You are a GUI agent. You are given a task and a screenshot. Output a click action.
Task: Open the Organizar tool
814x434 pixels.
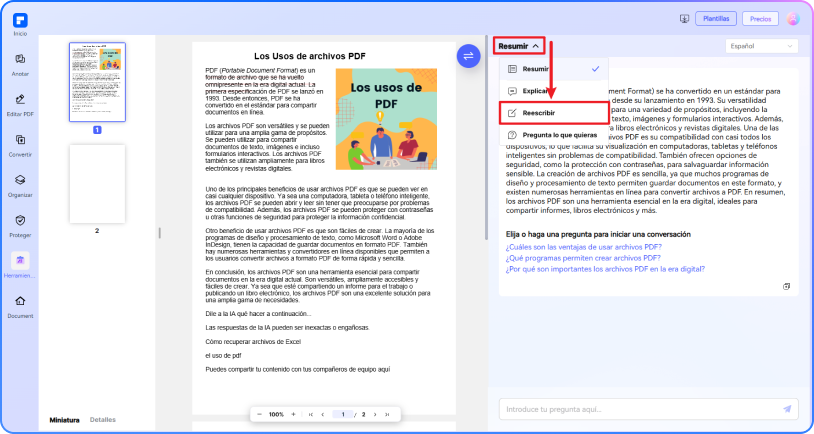20,185
